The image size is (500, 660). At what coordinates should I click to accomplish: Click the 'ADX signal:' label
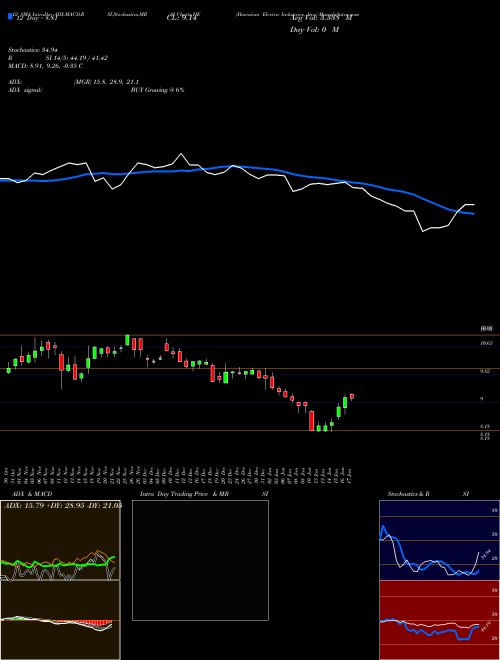pyautogui.click(x=25, y=90)
